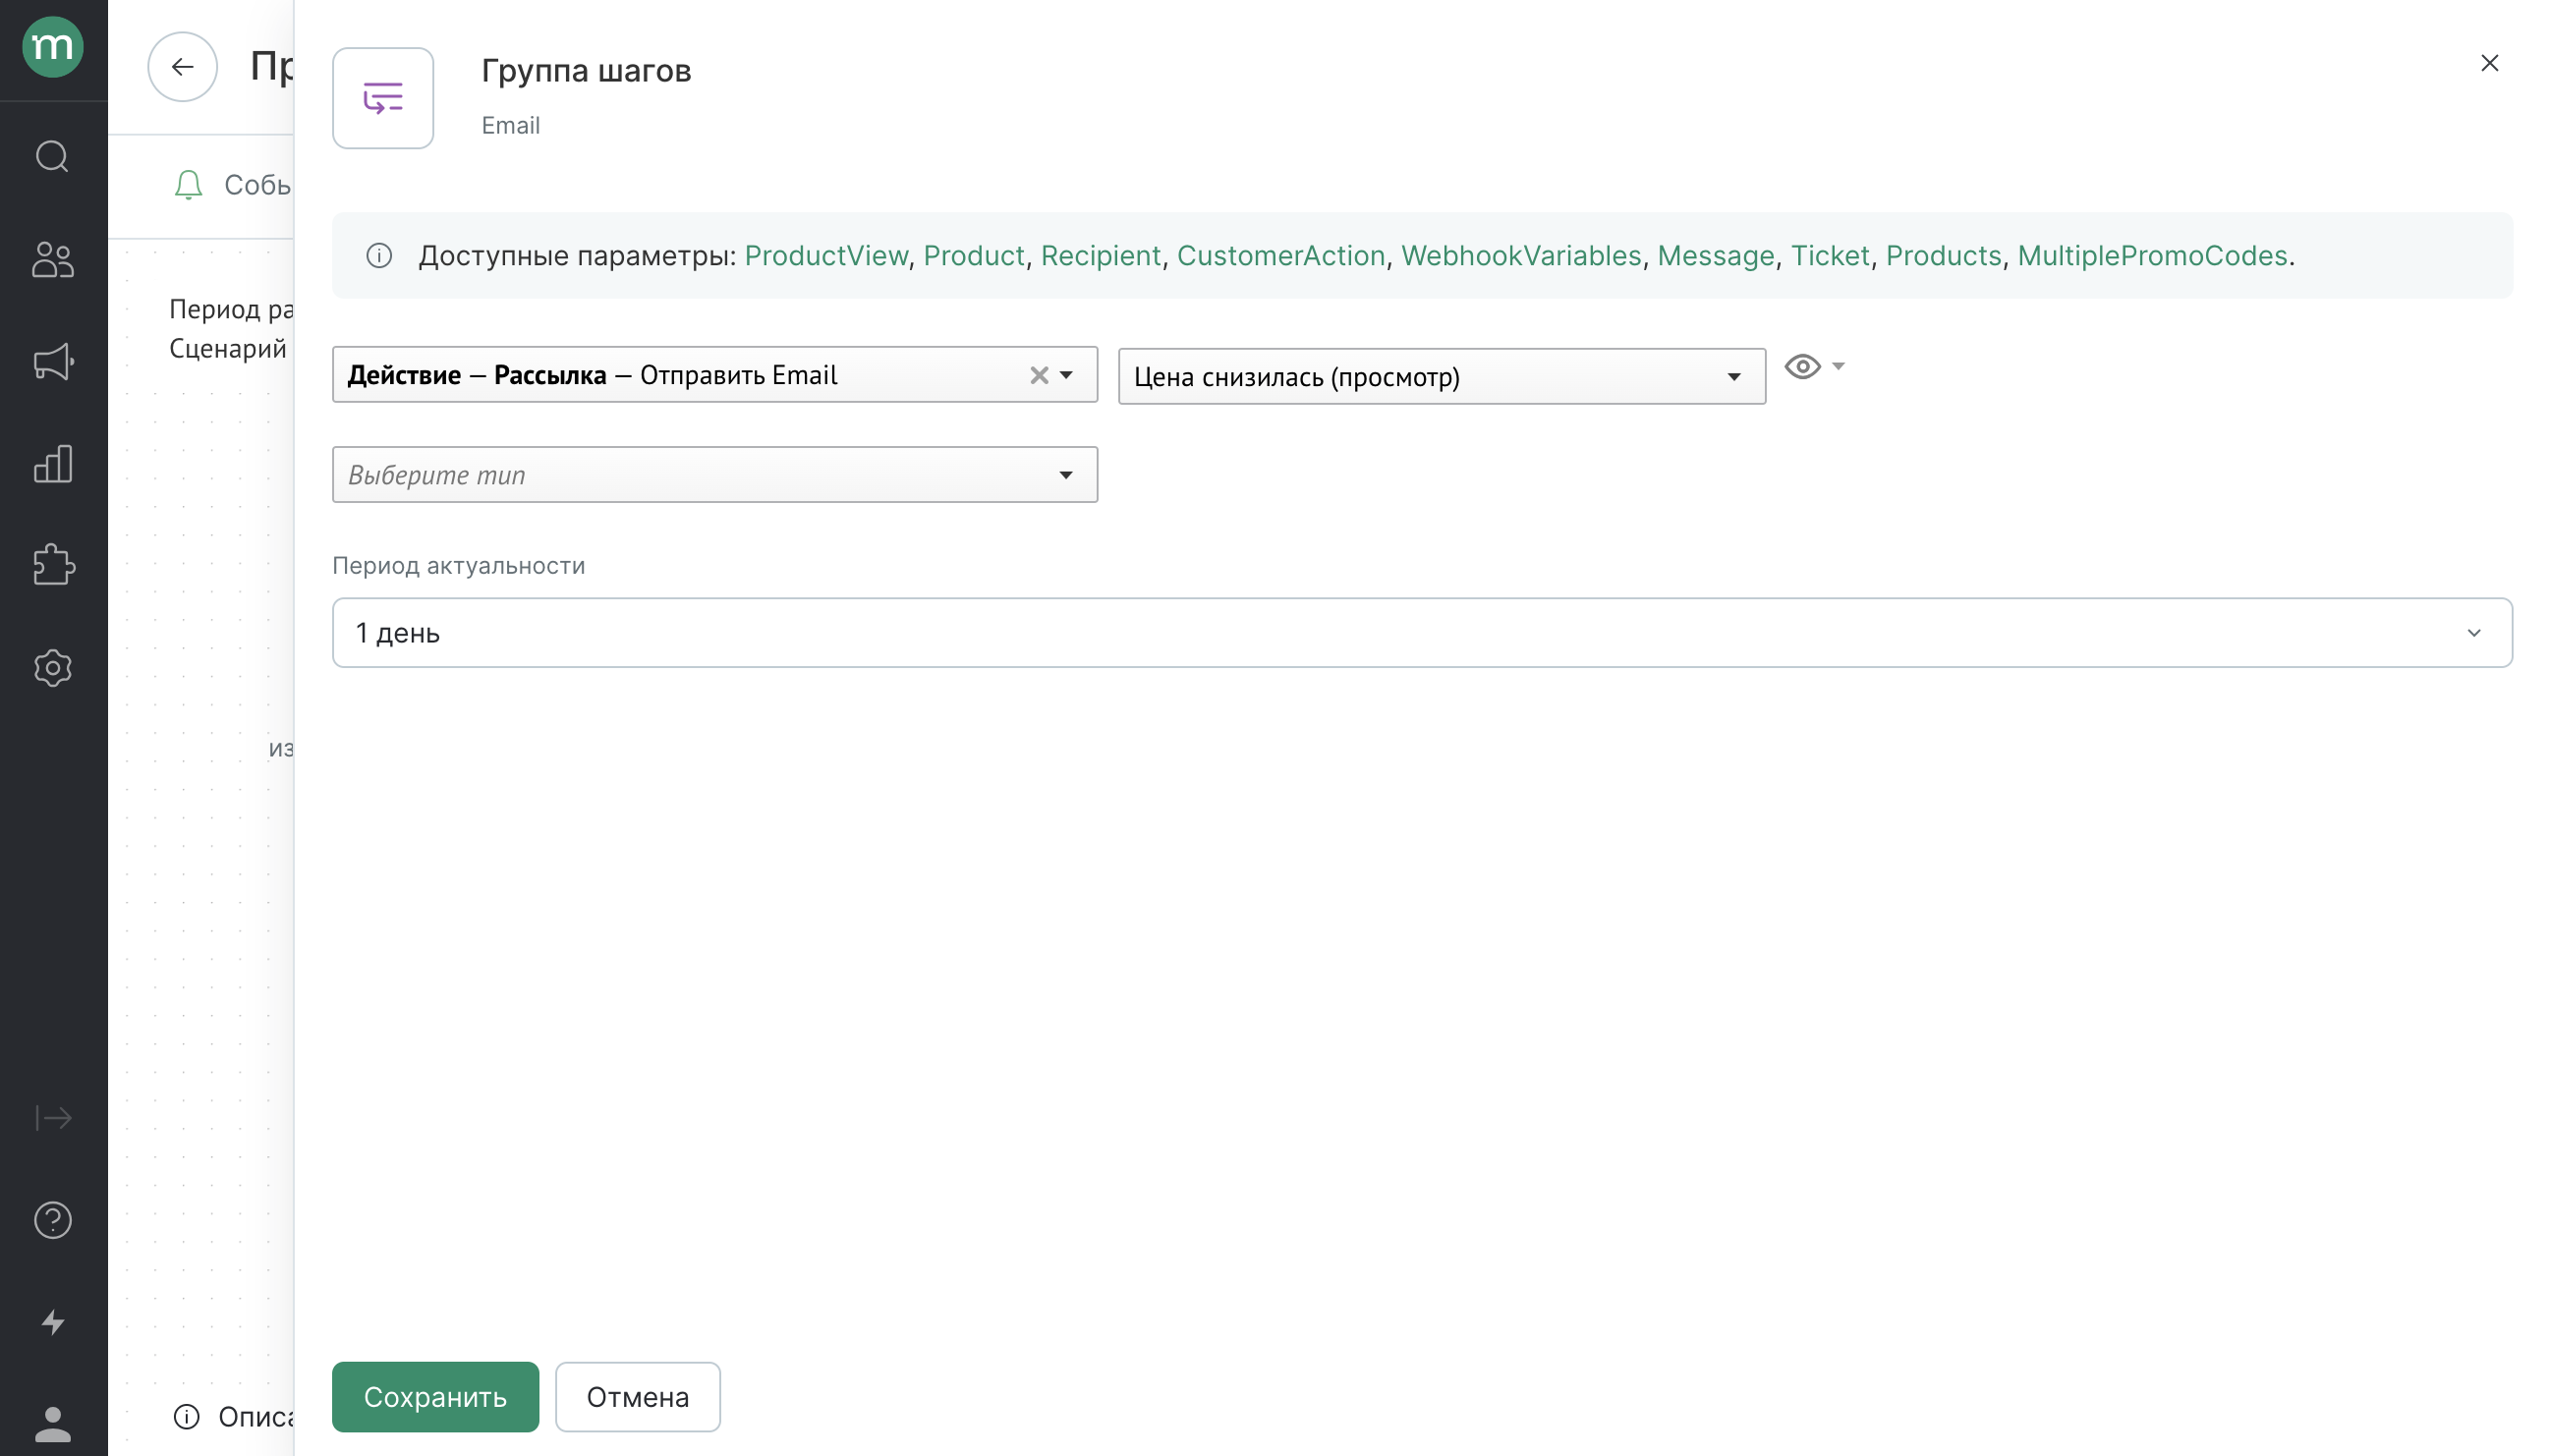2549x1456 pixels.
Task: Click the Mindbox logo icon
Action: (53, 46)
